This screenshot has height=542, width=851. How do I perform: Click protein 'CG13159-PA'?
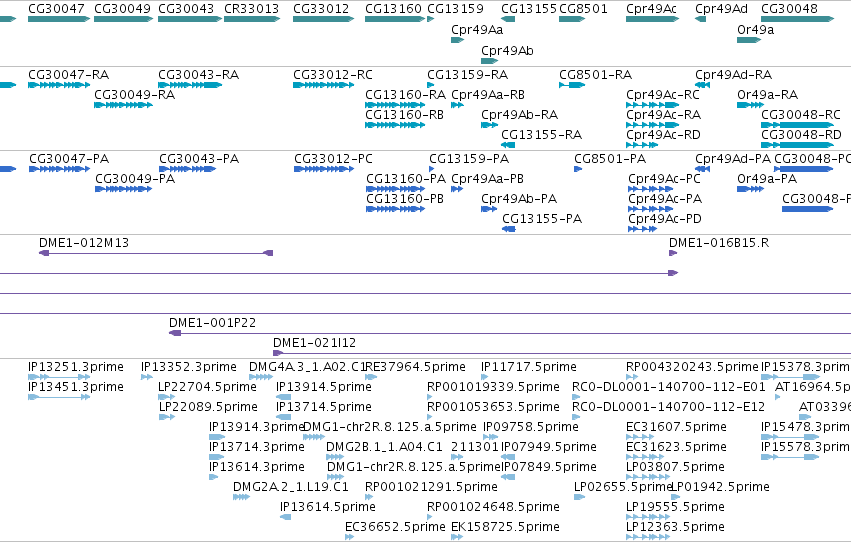tap(469, 159)
